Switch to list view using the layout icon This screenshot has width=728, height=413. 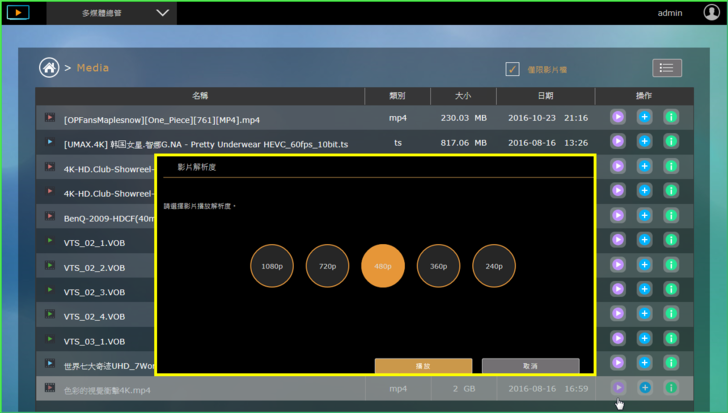[x=667, y=68]
